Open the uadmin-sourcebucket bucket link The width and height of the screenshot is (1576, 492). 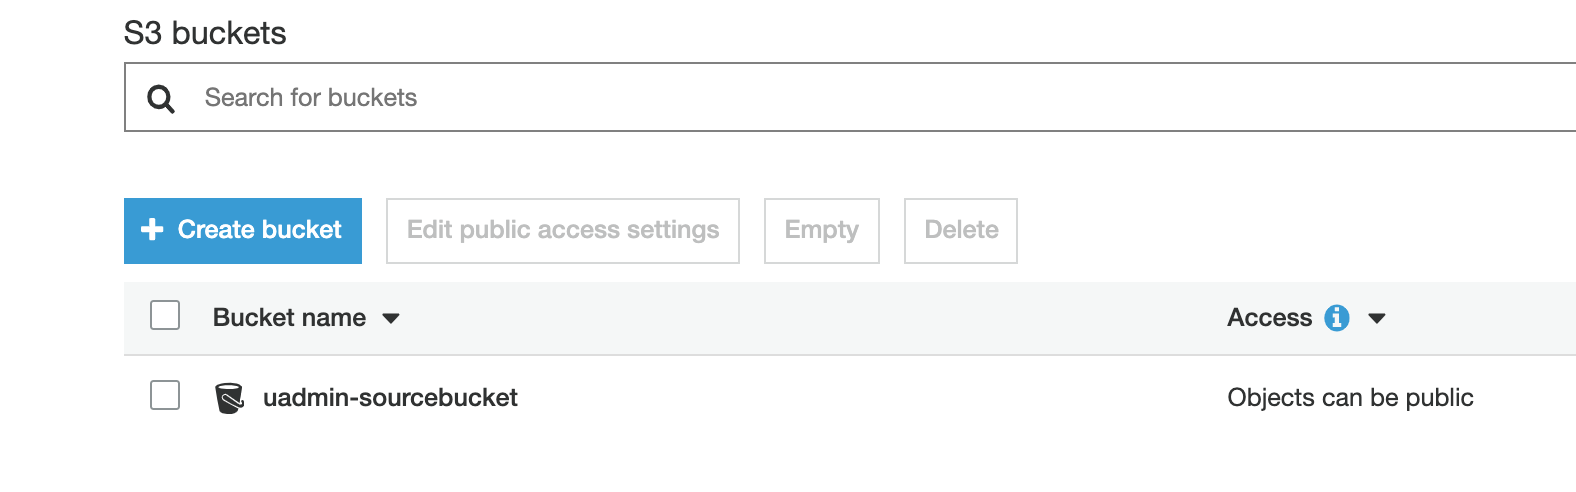tap(390, 398)
